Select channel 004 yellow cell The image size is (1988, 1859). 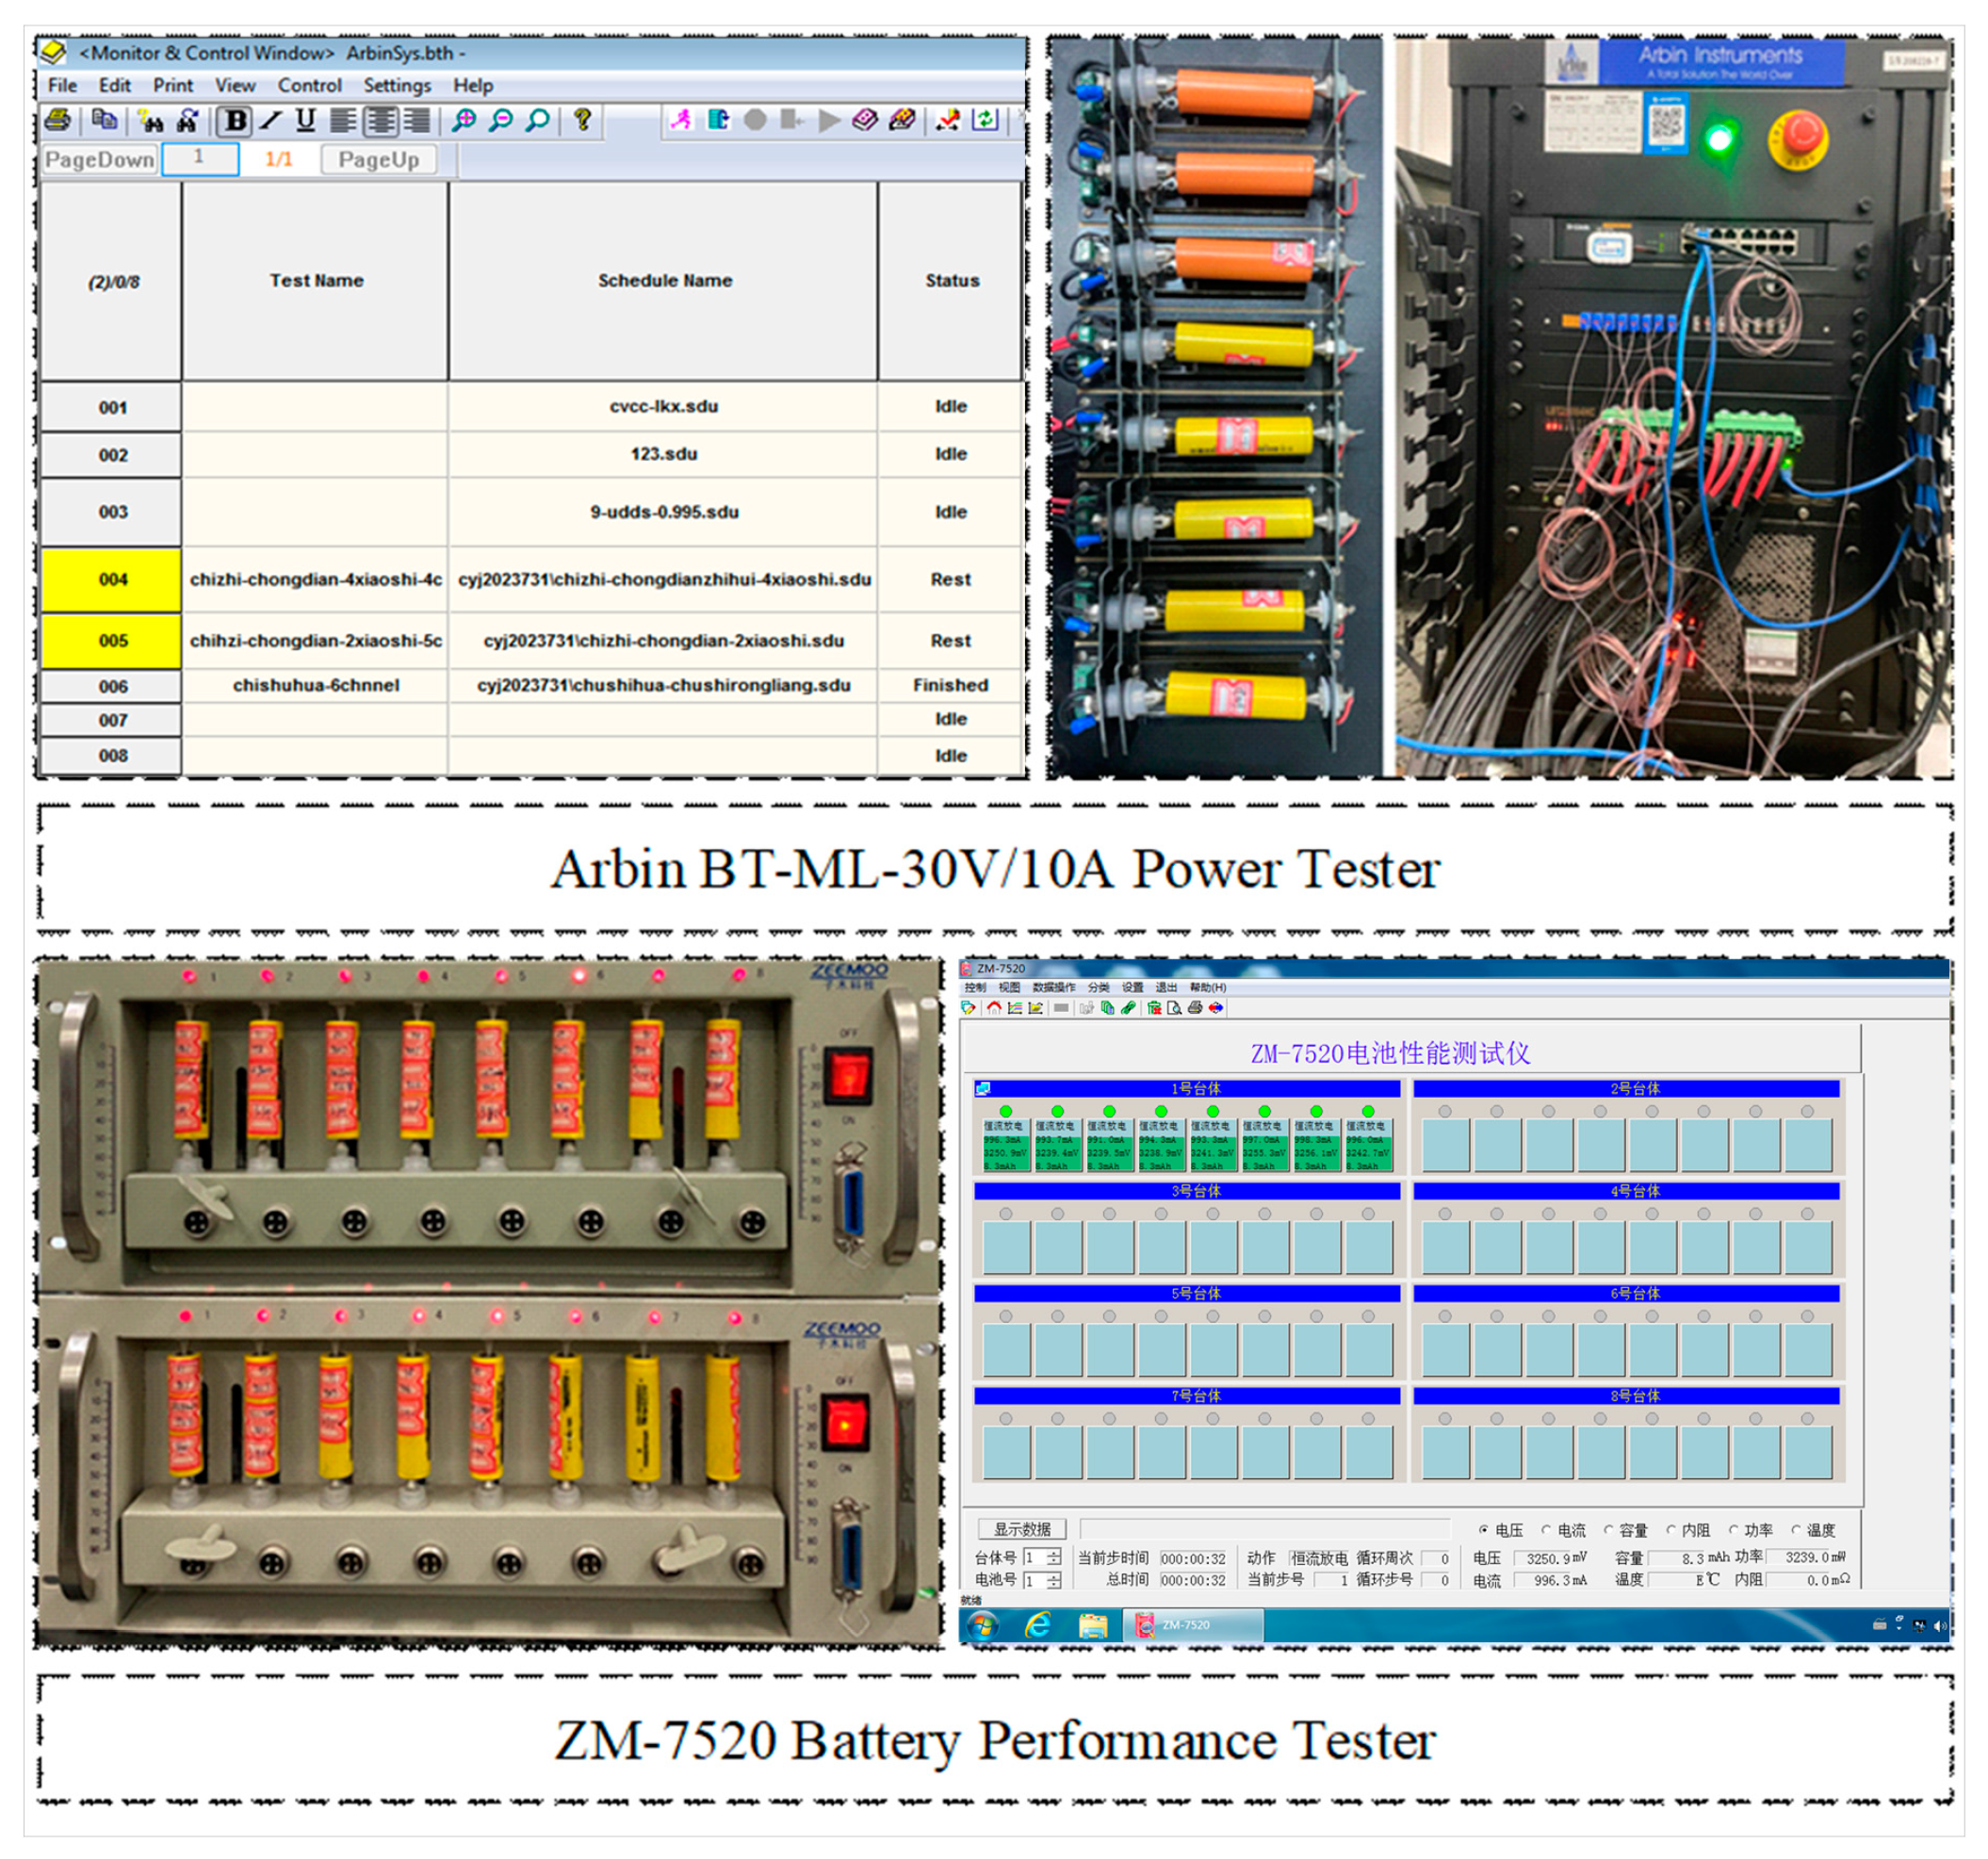[x=111, y=579]
